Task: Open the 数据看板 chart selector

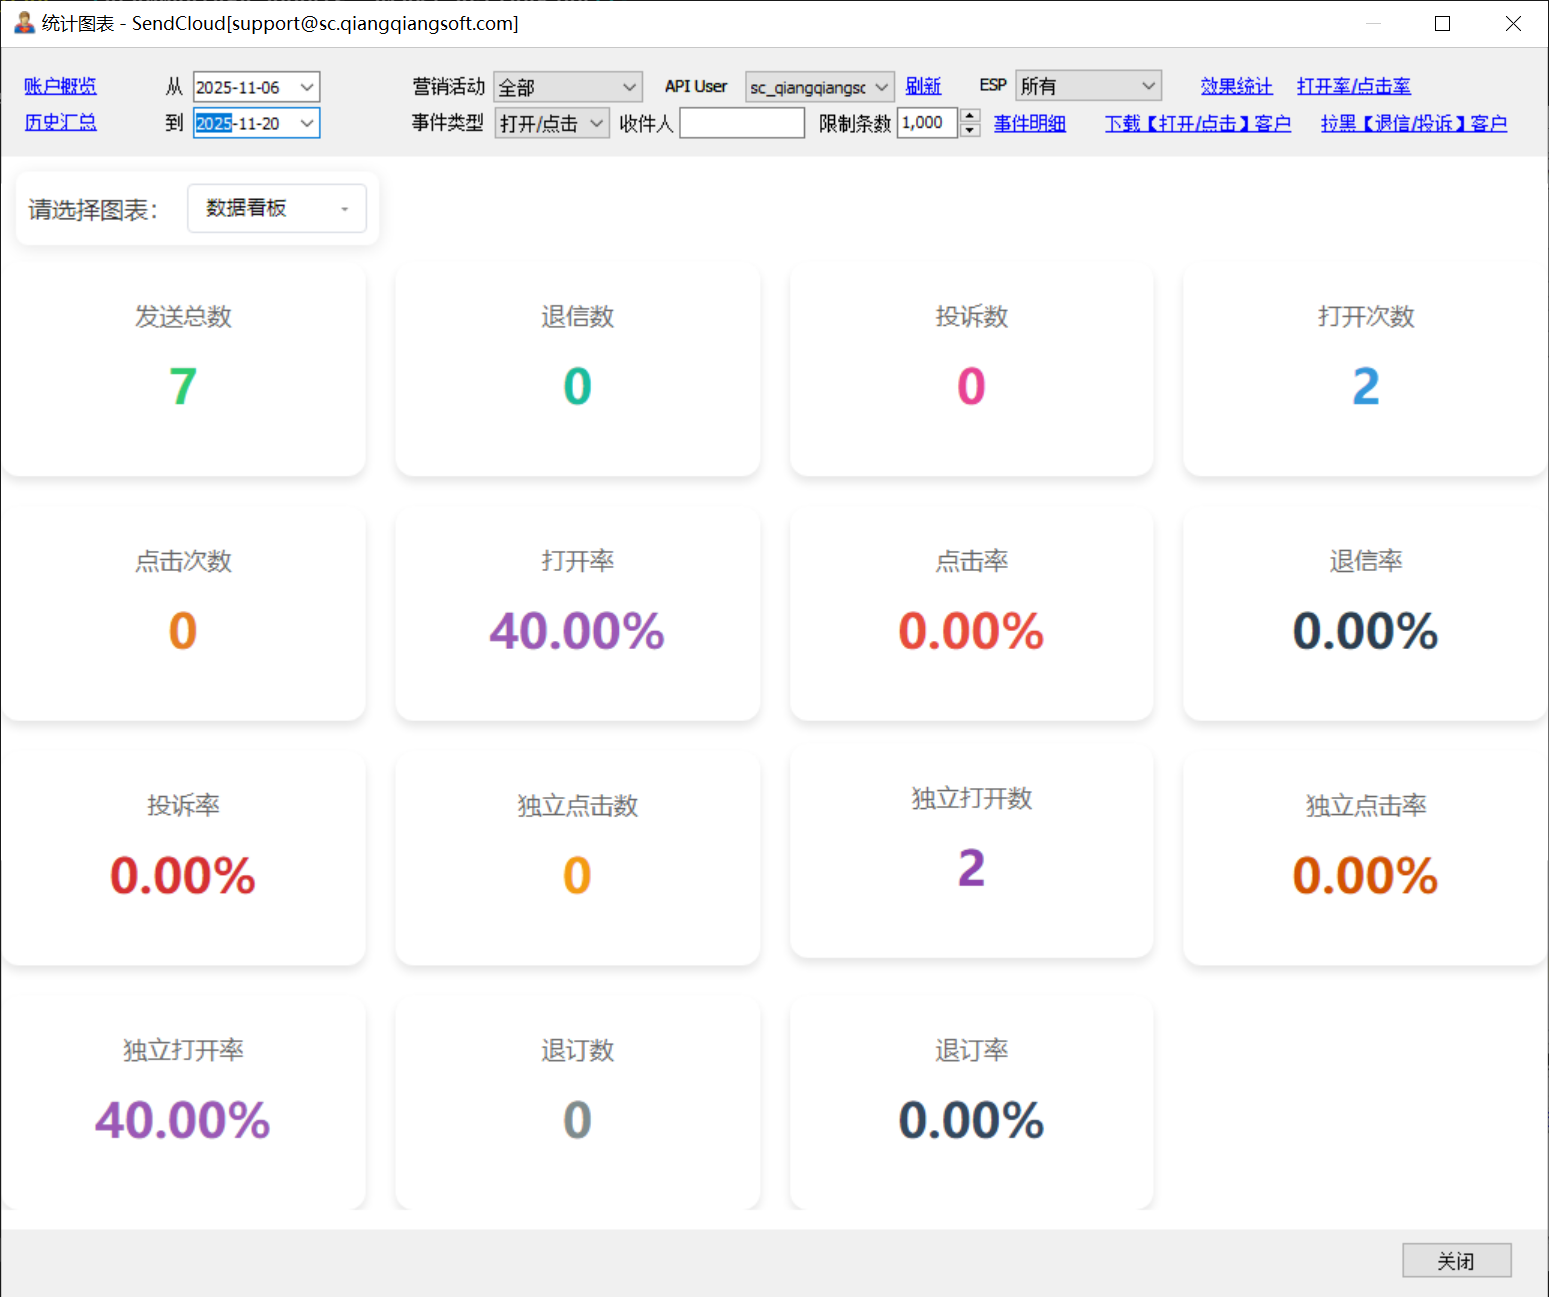Action: coord(277,208)
